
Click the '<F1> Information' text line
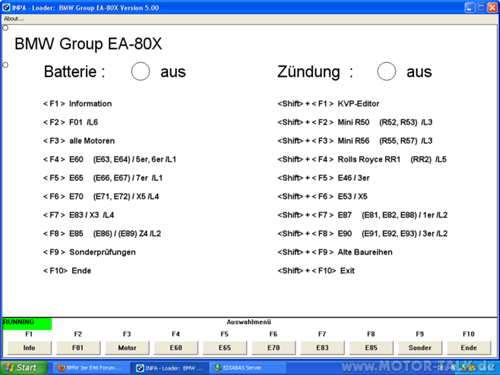[77, 104]
